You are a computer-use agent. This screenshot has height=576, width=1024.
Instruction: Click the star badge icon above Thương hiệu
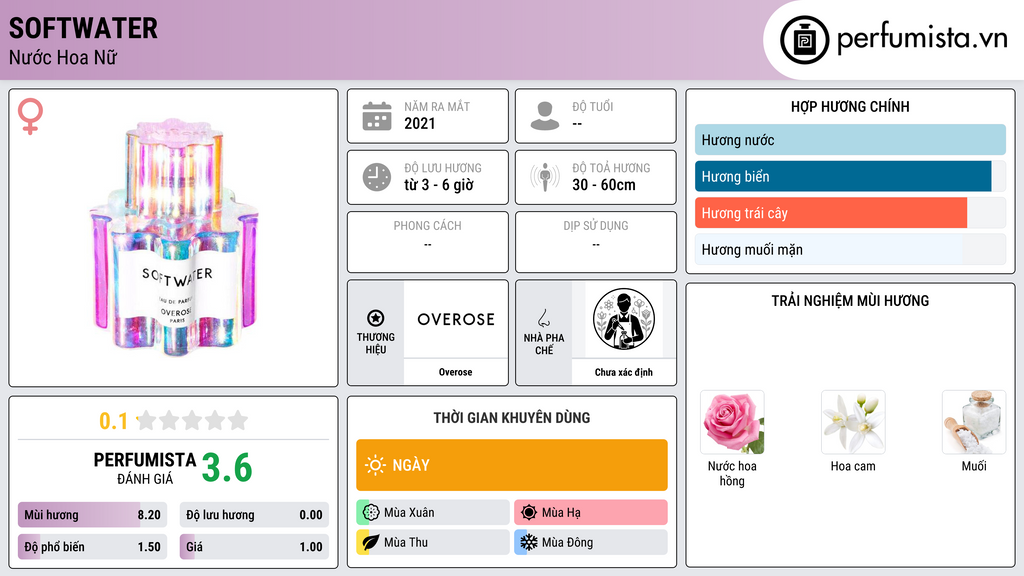click(x=376, y=318)
